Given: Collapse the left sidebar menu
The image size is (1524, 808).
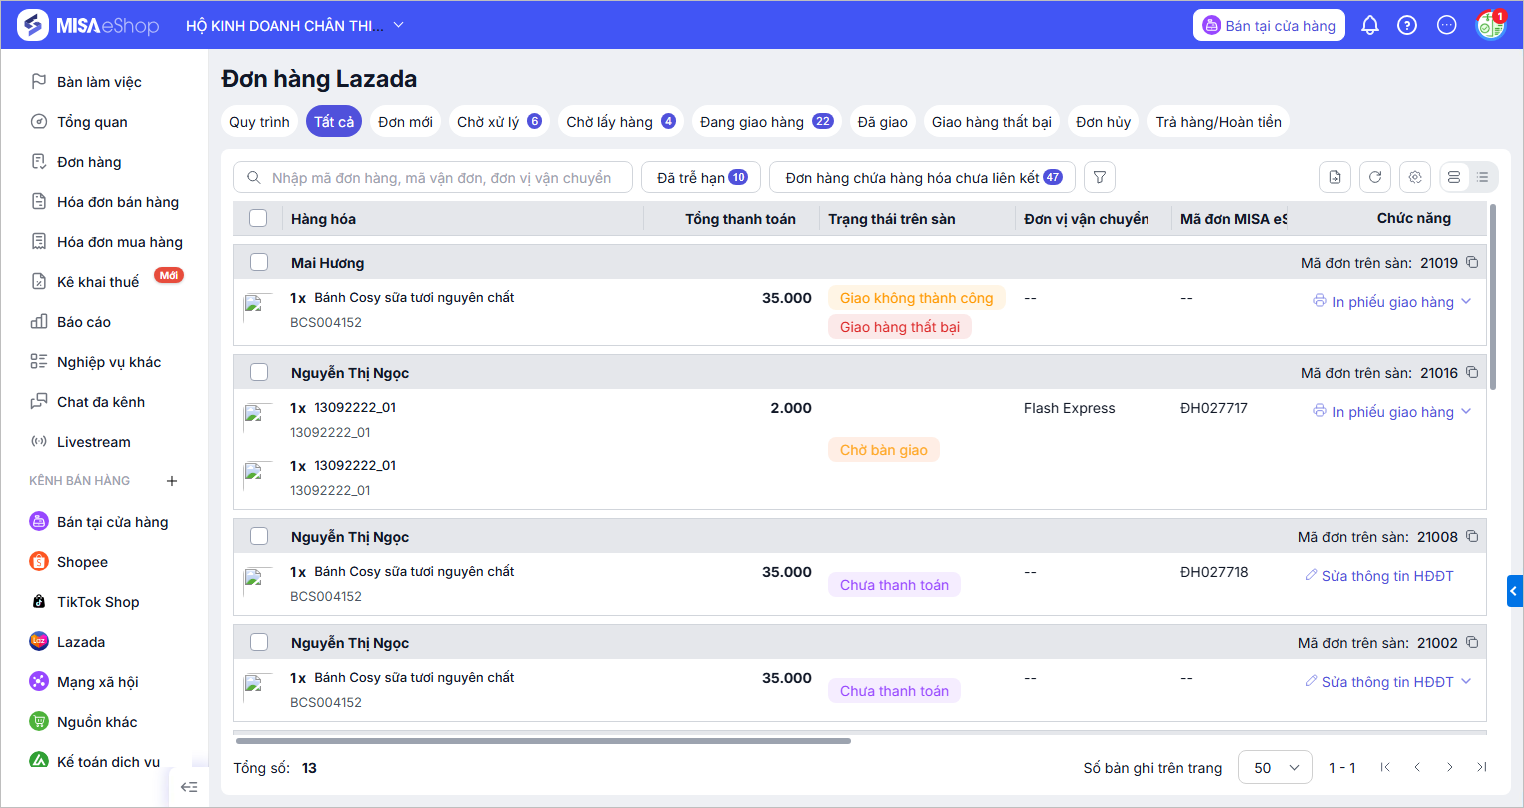Looking at the screenshot, I should (189, 787).
